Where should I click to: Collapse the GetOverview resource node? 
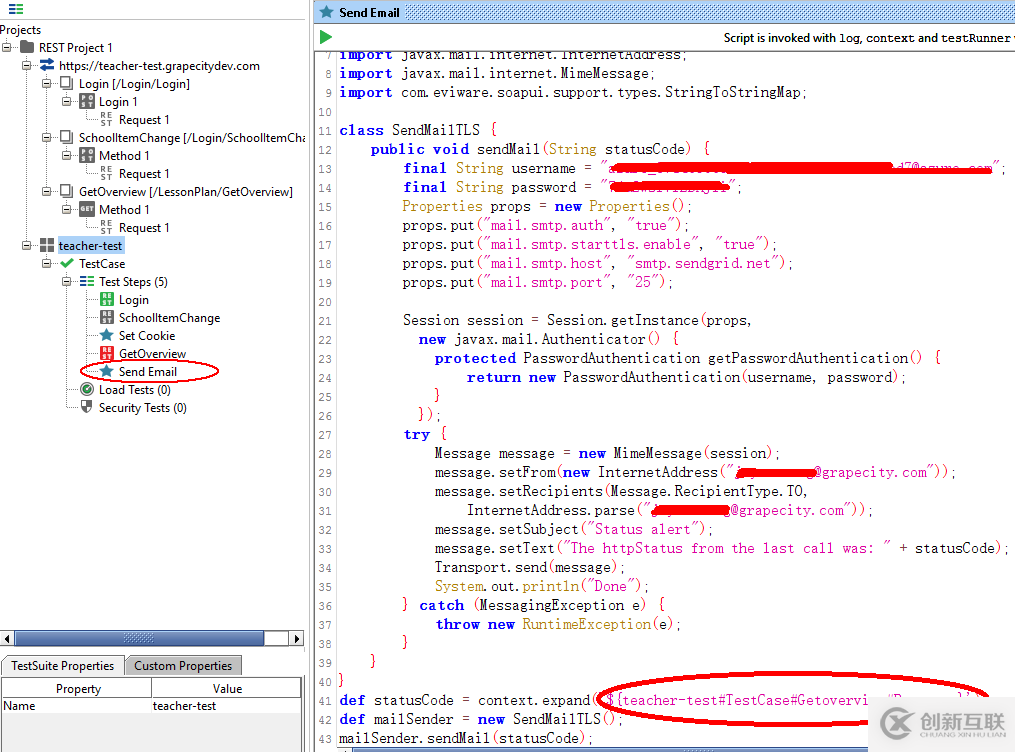click(47, 192)
